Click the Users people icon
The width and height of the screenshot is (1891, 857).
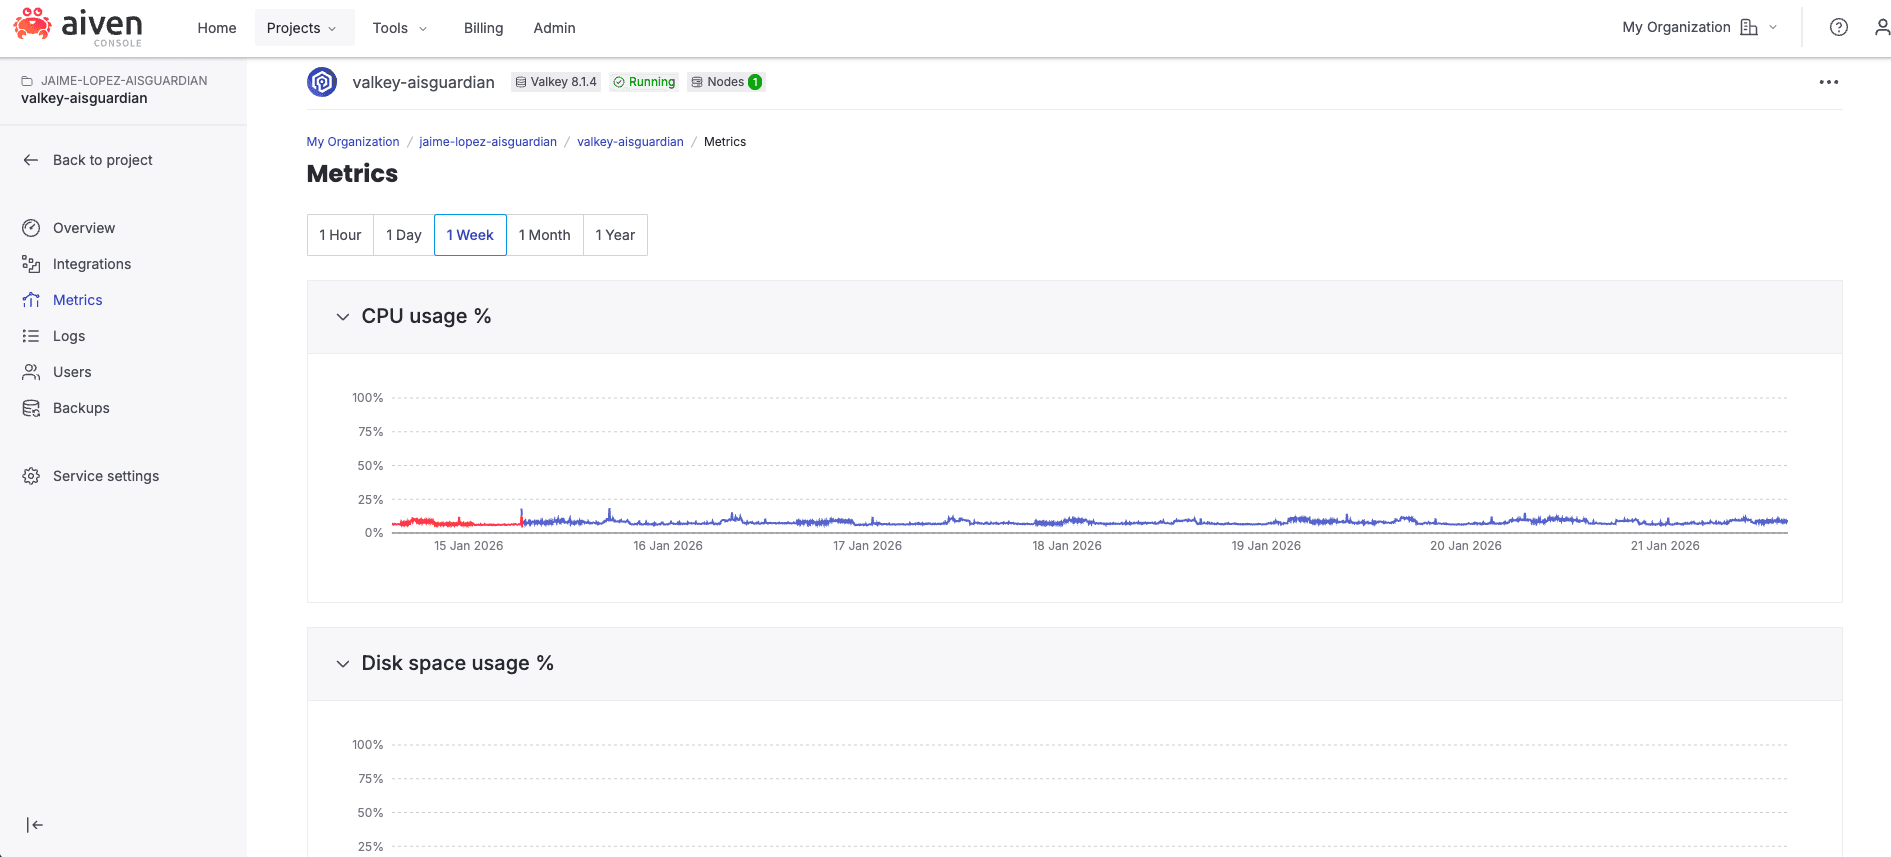(31, 372)
